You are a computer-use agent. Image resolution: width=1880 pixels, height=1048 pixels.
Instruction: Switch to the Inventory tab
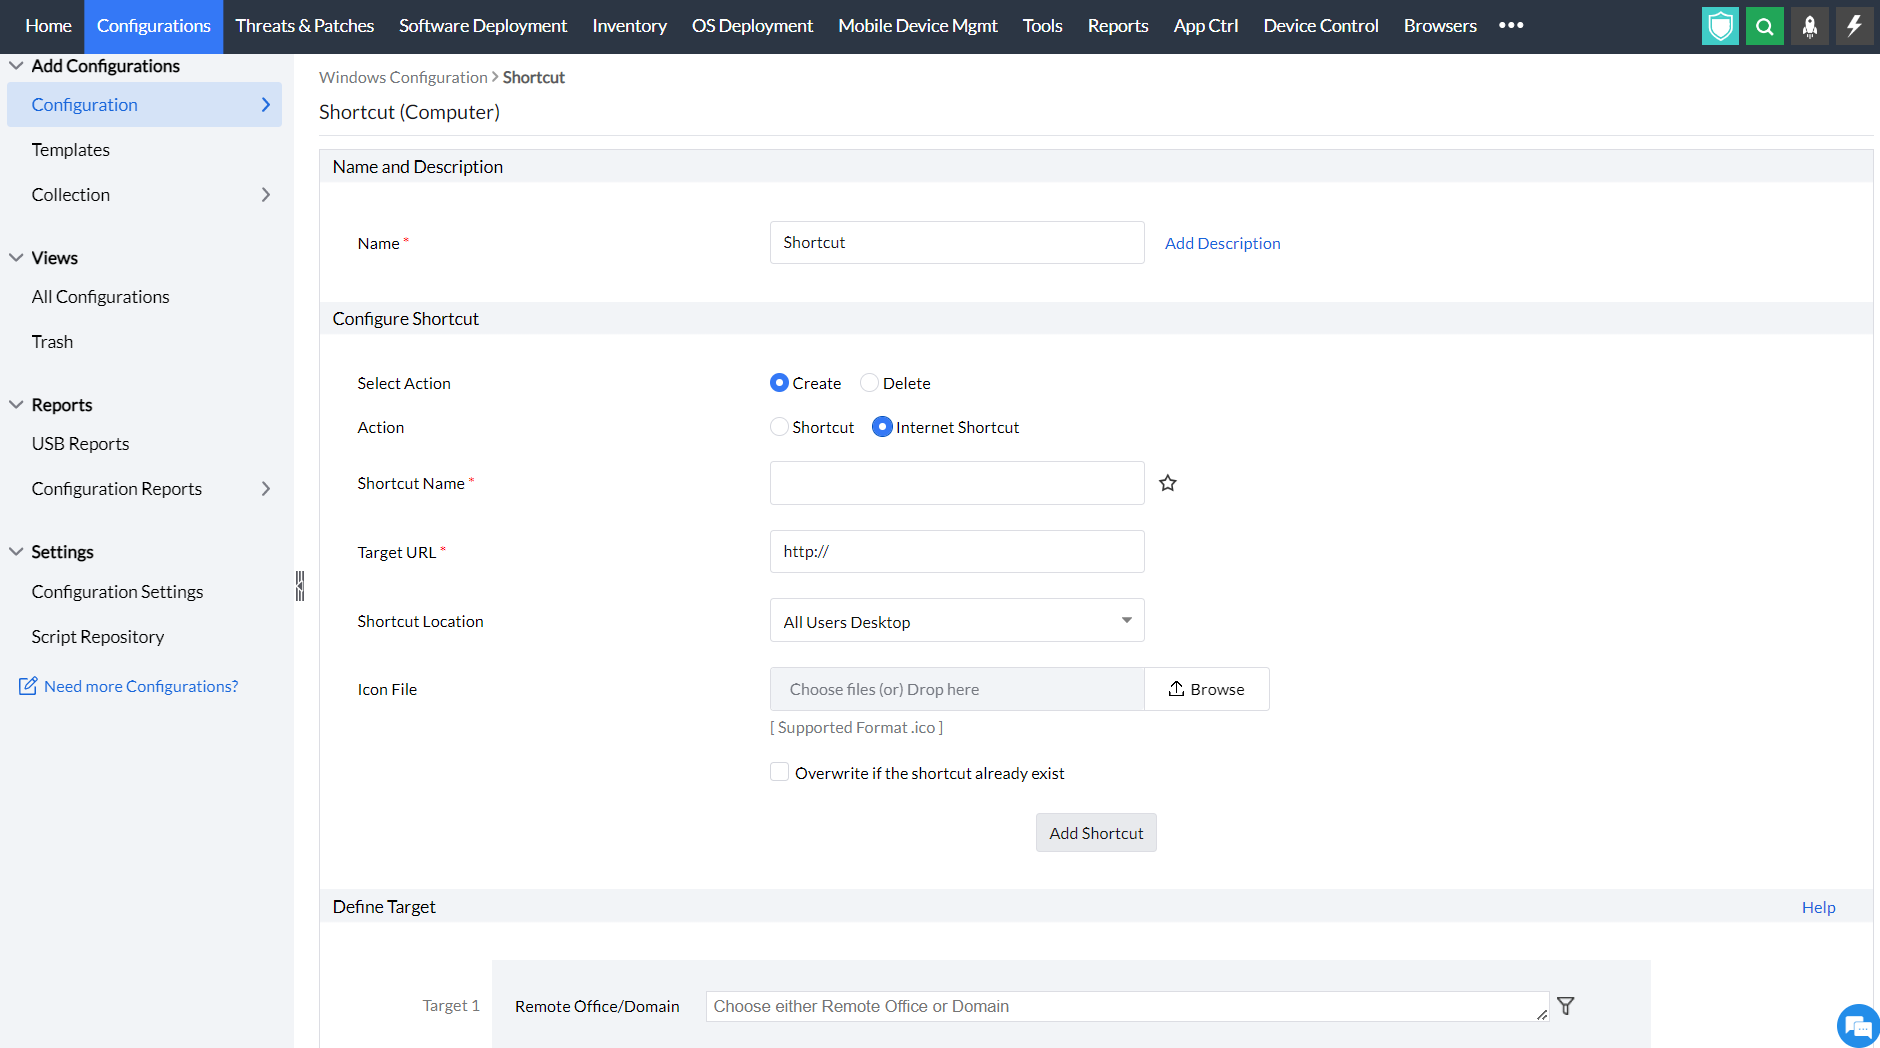point(629,26)
